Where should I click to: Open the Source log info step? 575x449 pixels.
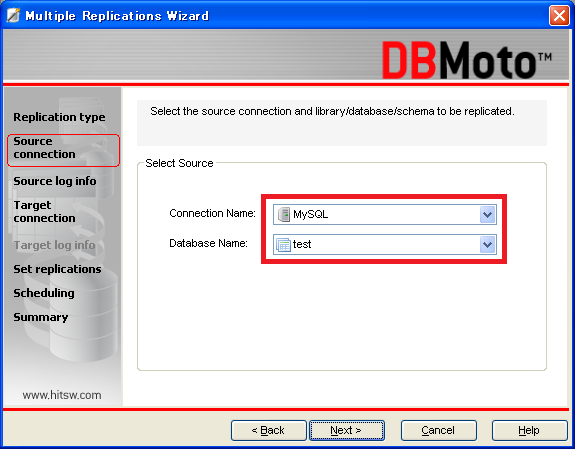click(x=55, y=181)
